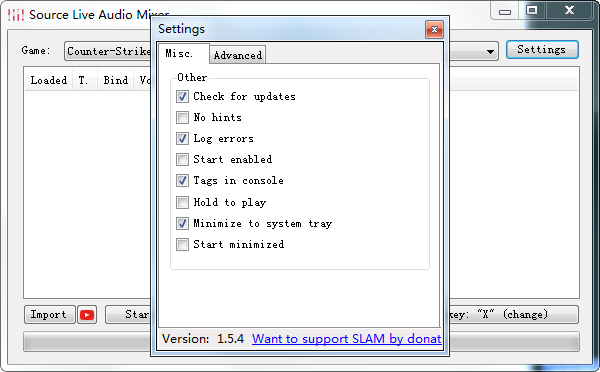Click the YouTube import icon button
600x372 pixels.
[x=87, y=315]
